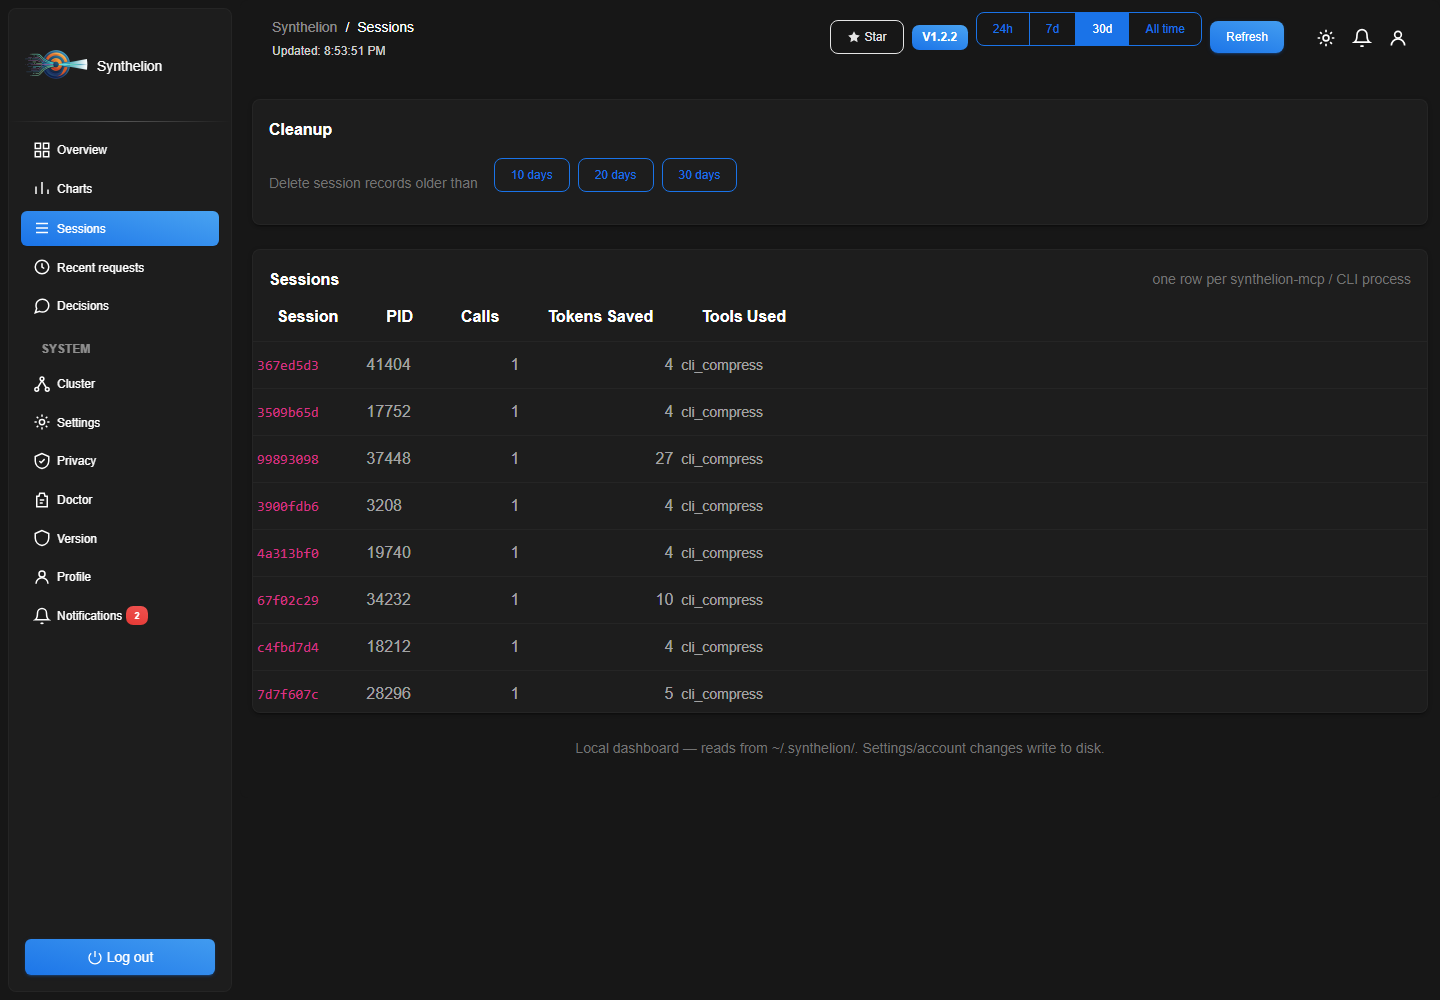1440x1000 pixels.
Task: Open the Decisions page
Action: point(120,306)
